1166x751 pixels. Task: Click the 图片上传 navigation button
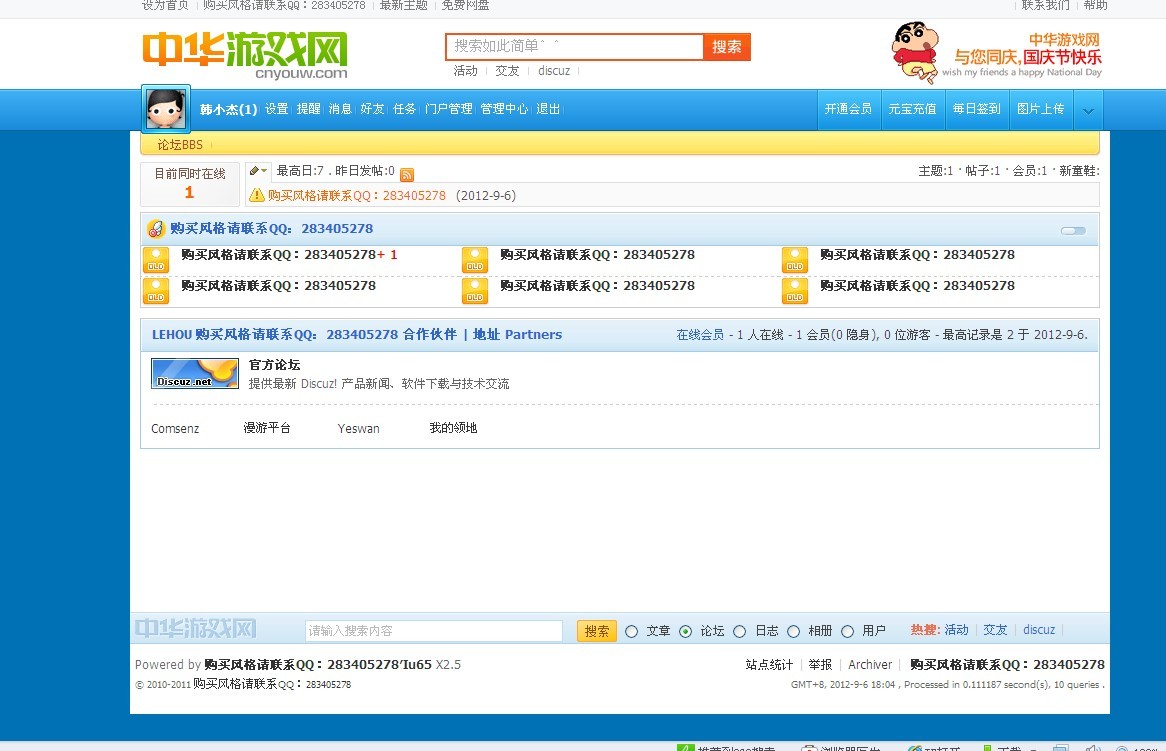1040,109
